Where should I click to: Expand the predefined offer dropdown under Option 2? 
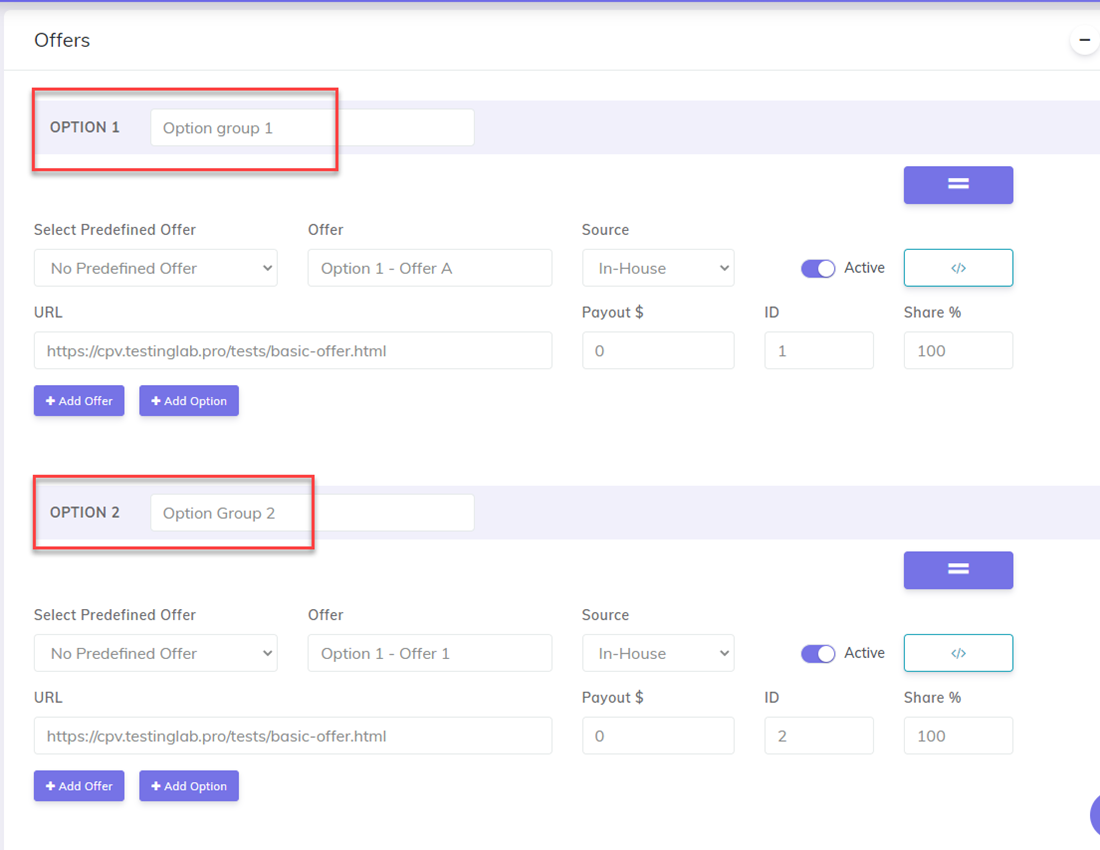pyautogui.click(x=155, y=652)
